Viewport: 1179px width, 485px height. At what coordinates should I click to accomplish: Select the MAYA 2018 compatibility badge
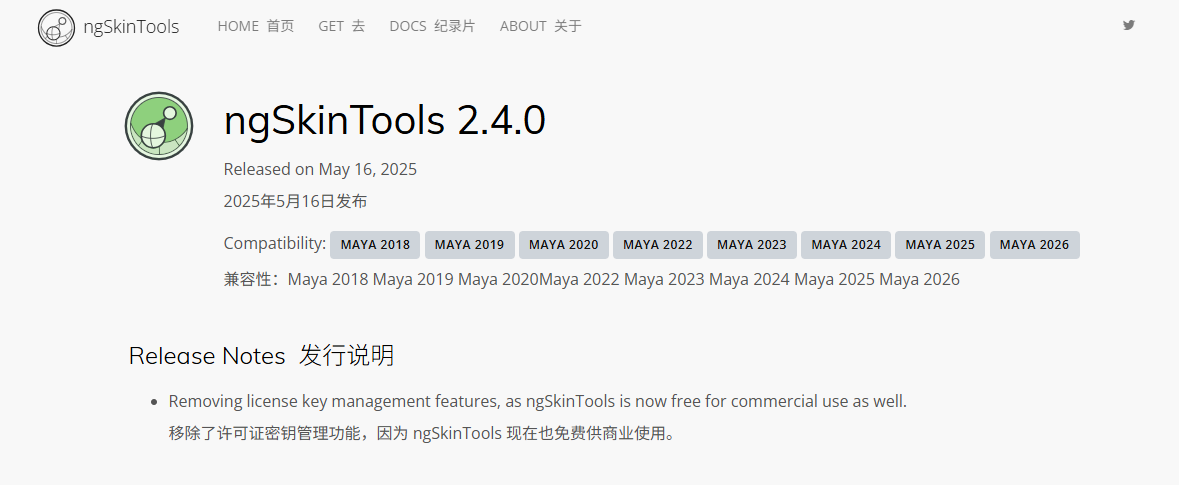375,245
